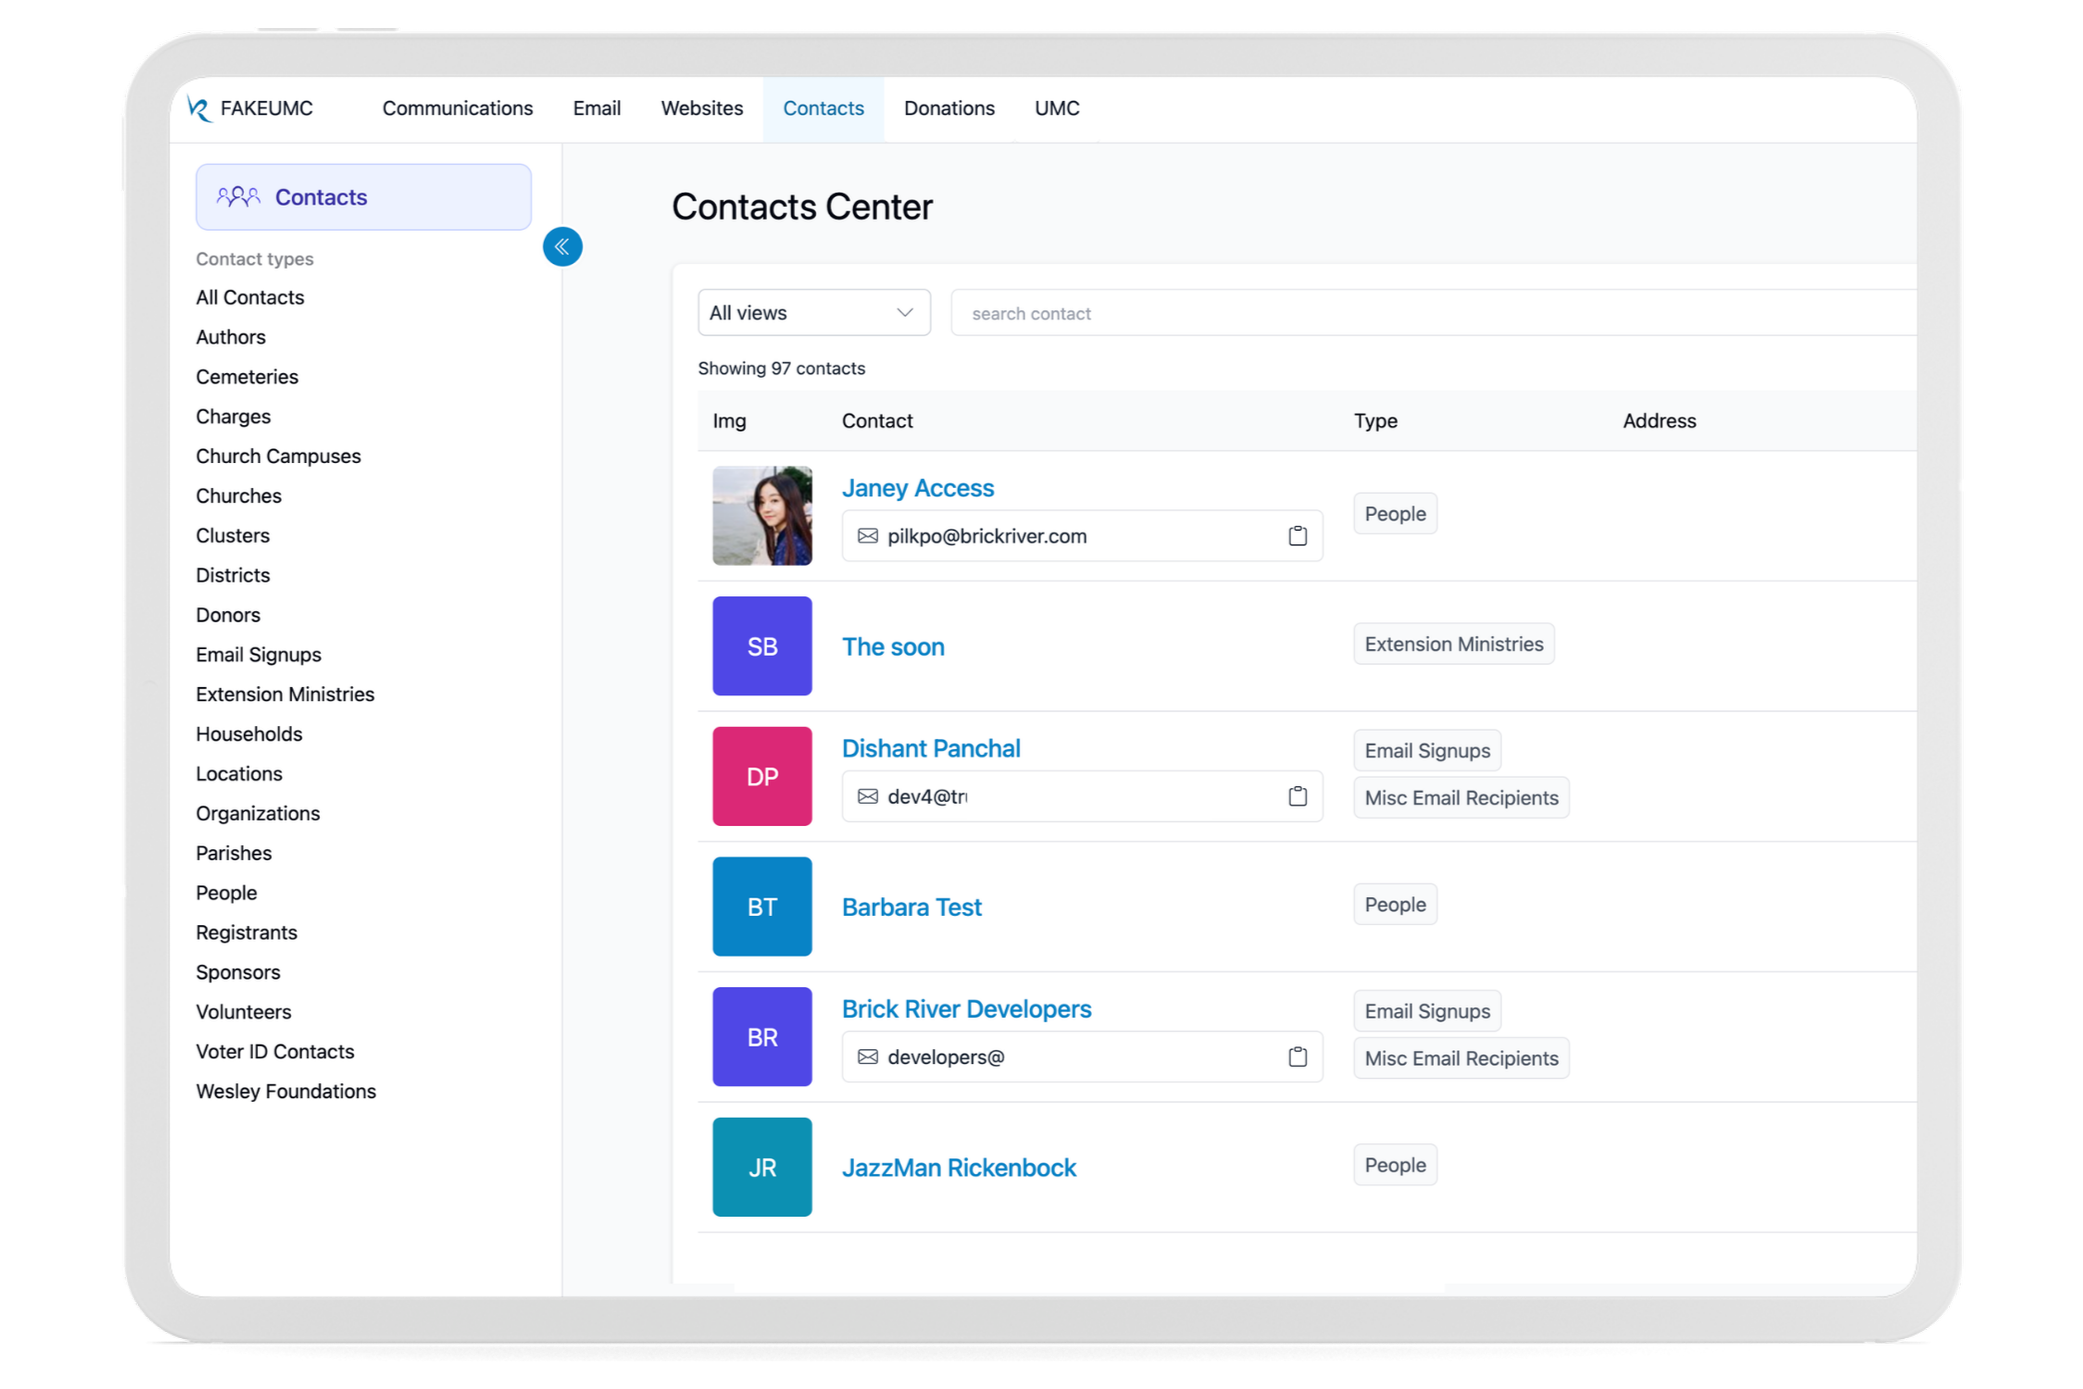Open the Websites tab
The image size is (2083, 1389).
pos(701,108)
